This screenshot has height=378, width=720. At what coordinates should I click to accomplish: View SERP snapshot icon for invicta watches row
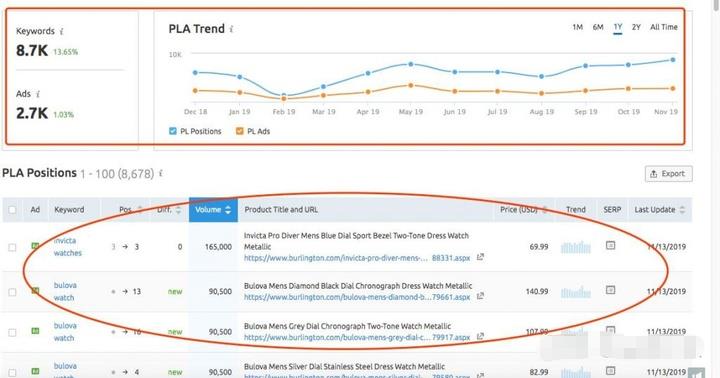pos(610,246)
